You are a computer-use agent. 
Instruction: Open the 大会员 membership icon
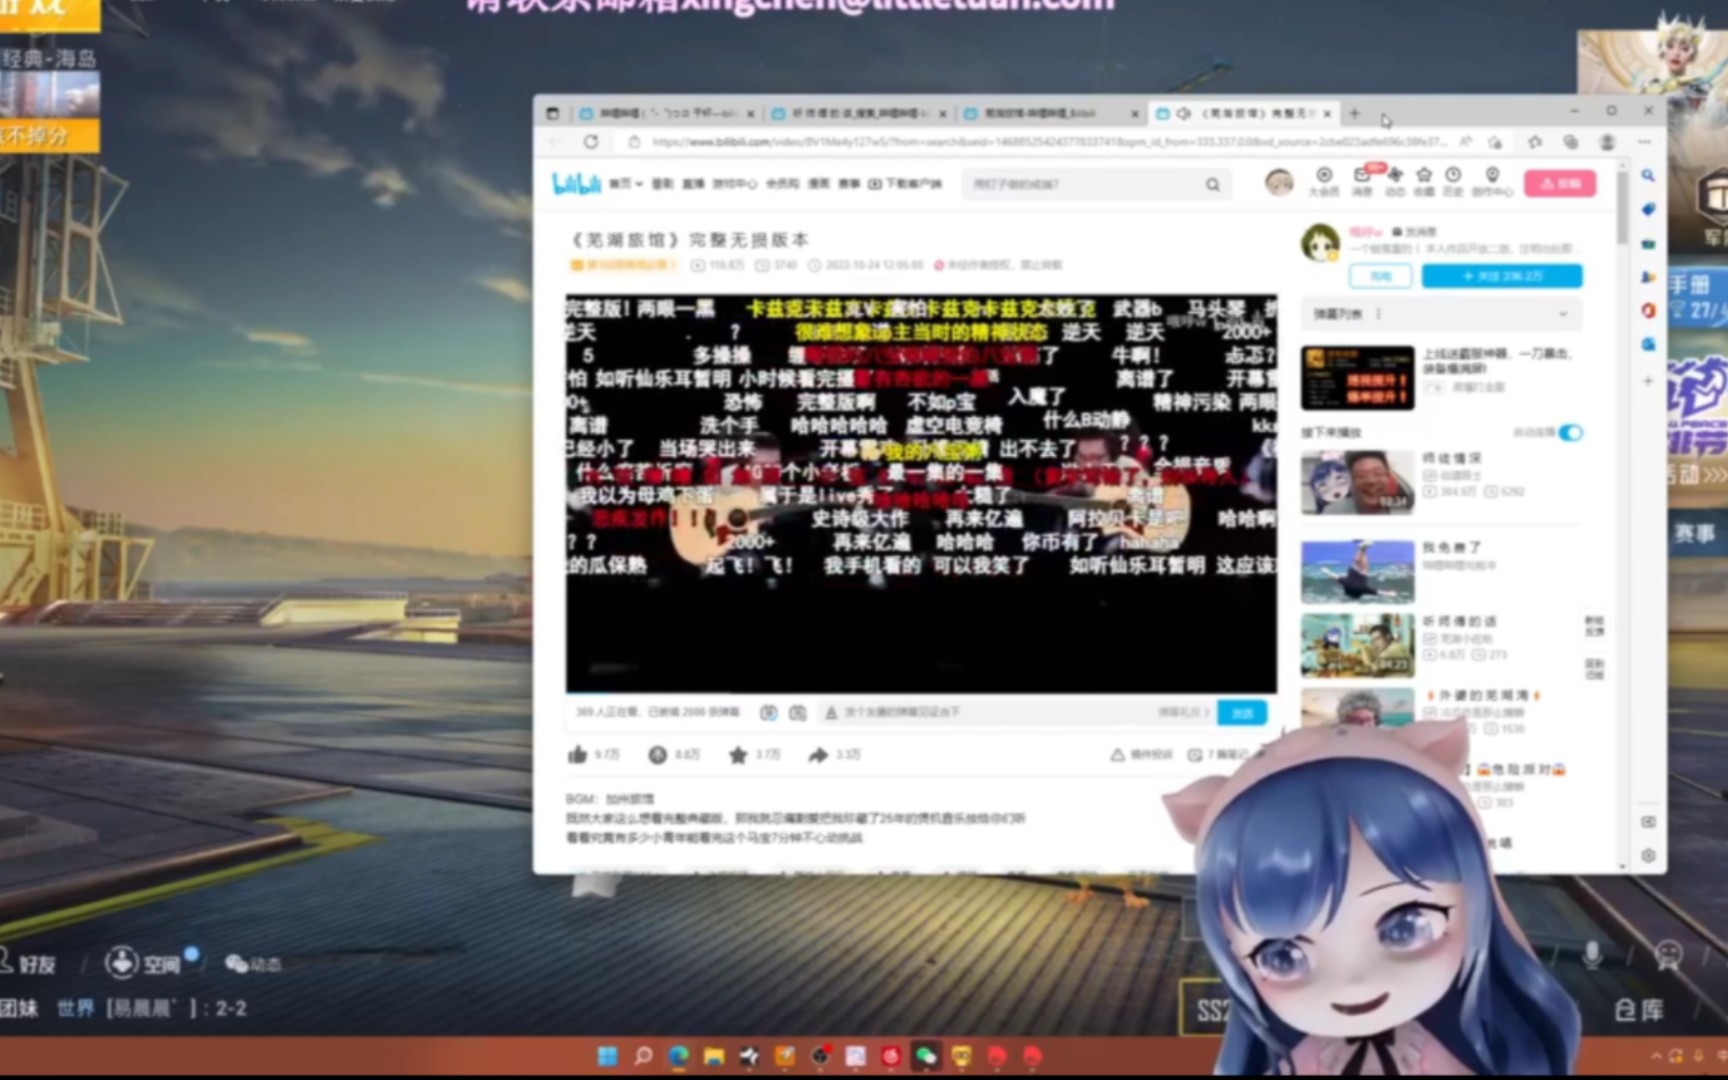[x=1323, y=181]
